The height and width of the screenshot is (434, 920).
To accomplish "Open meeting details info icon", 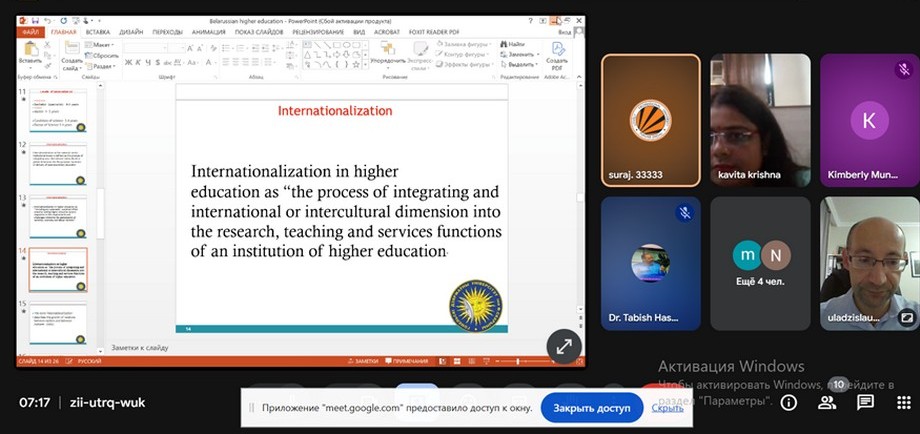I will pos(789,402).
